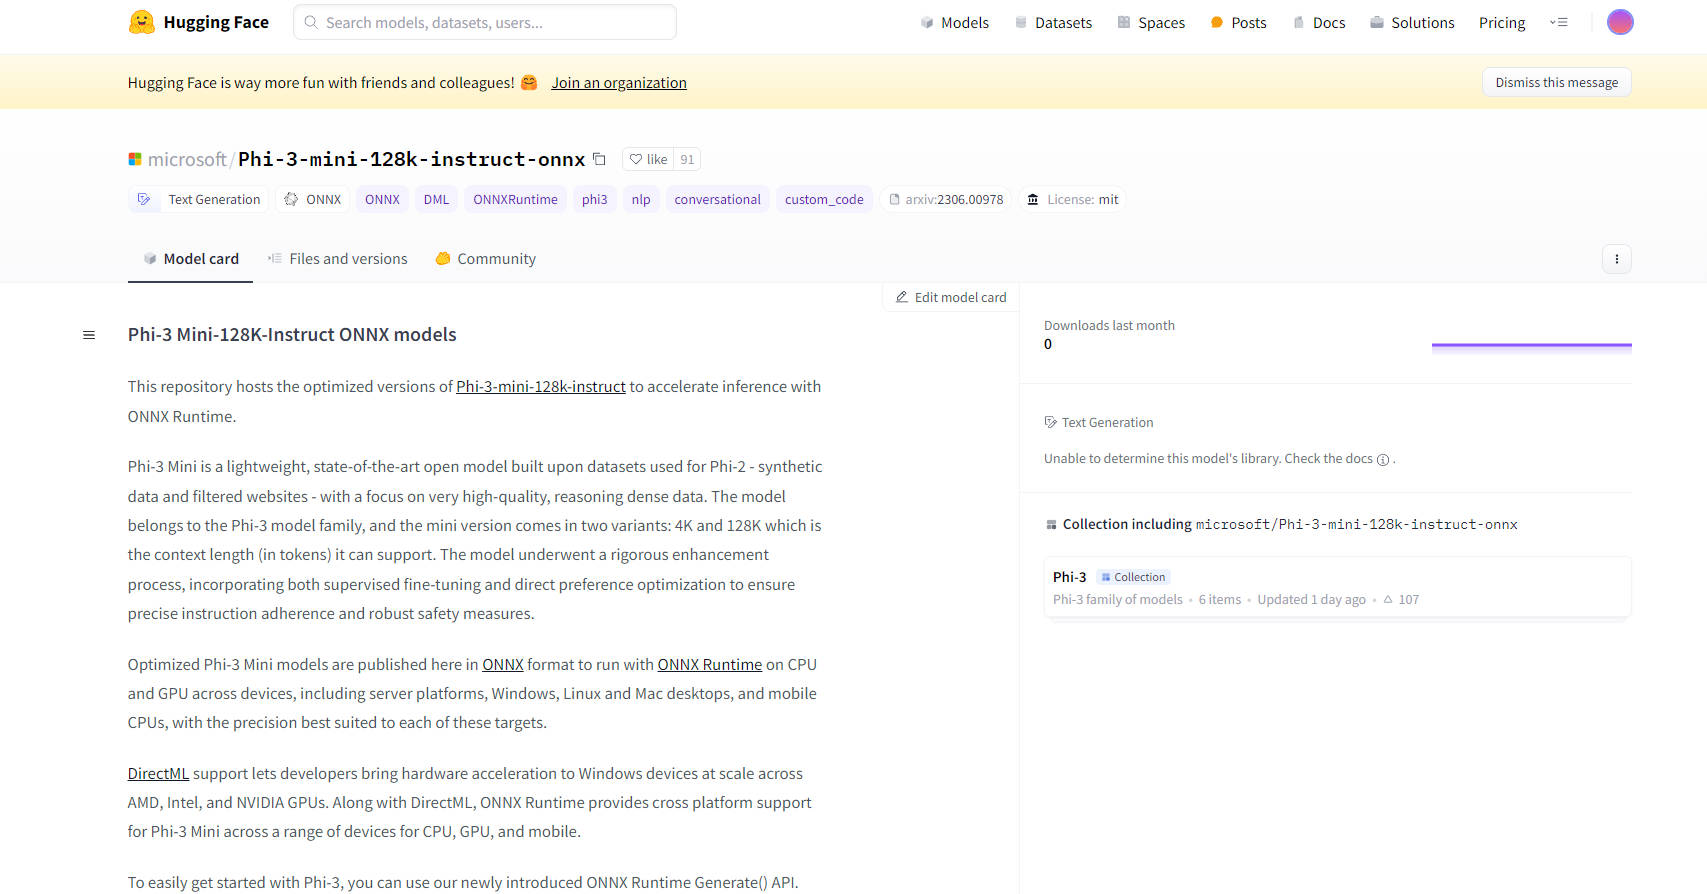Toggle the table of contents icon

(89, 335)
